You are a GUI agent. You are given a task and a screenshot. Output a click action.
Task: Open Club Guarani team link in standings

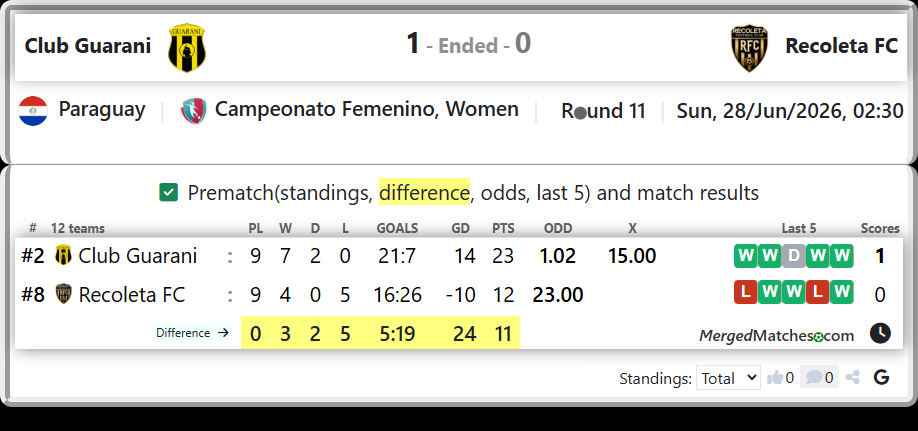pyautogui.click(x=138, y=256)
